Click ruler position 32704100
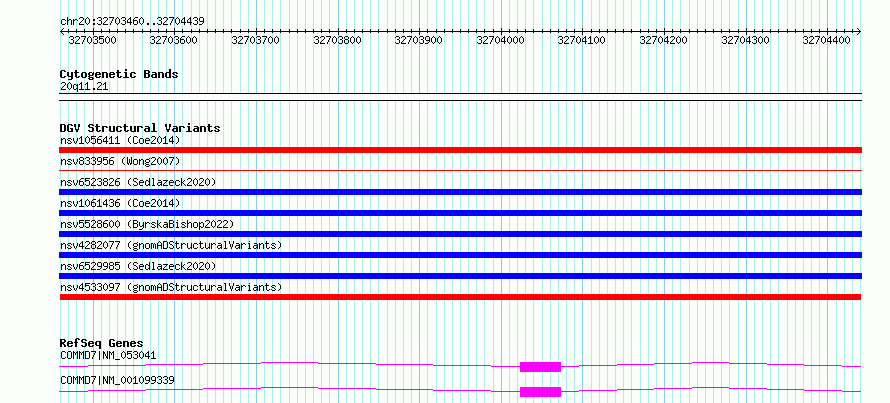Viewport: 890px width, 403px height. pyautogui.click(x=582, y=40)
